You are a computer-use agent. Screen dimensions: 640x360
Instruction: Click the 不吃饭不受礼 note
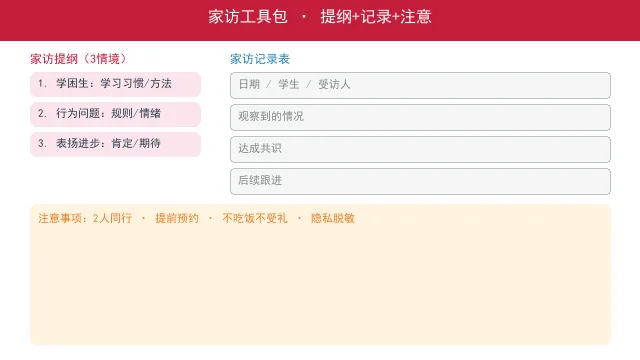tap(255, 218)
